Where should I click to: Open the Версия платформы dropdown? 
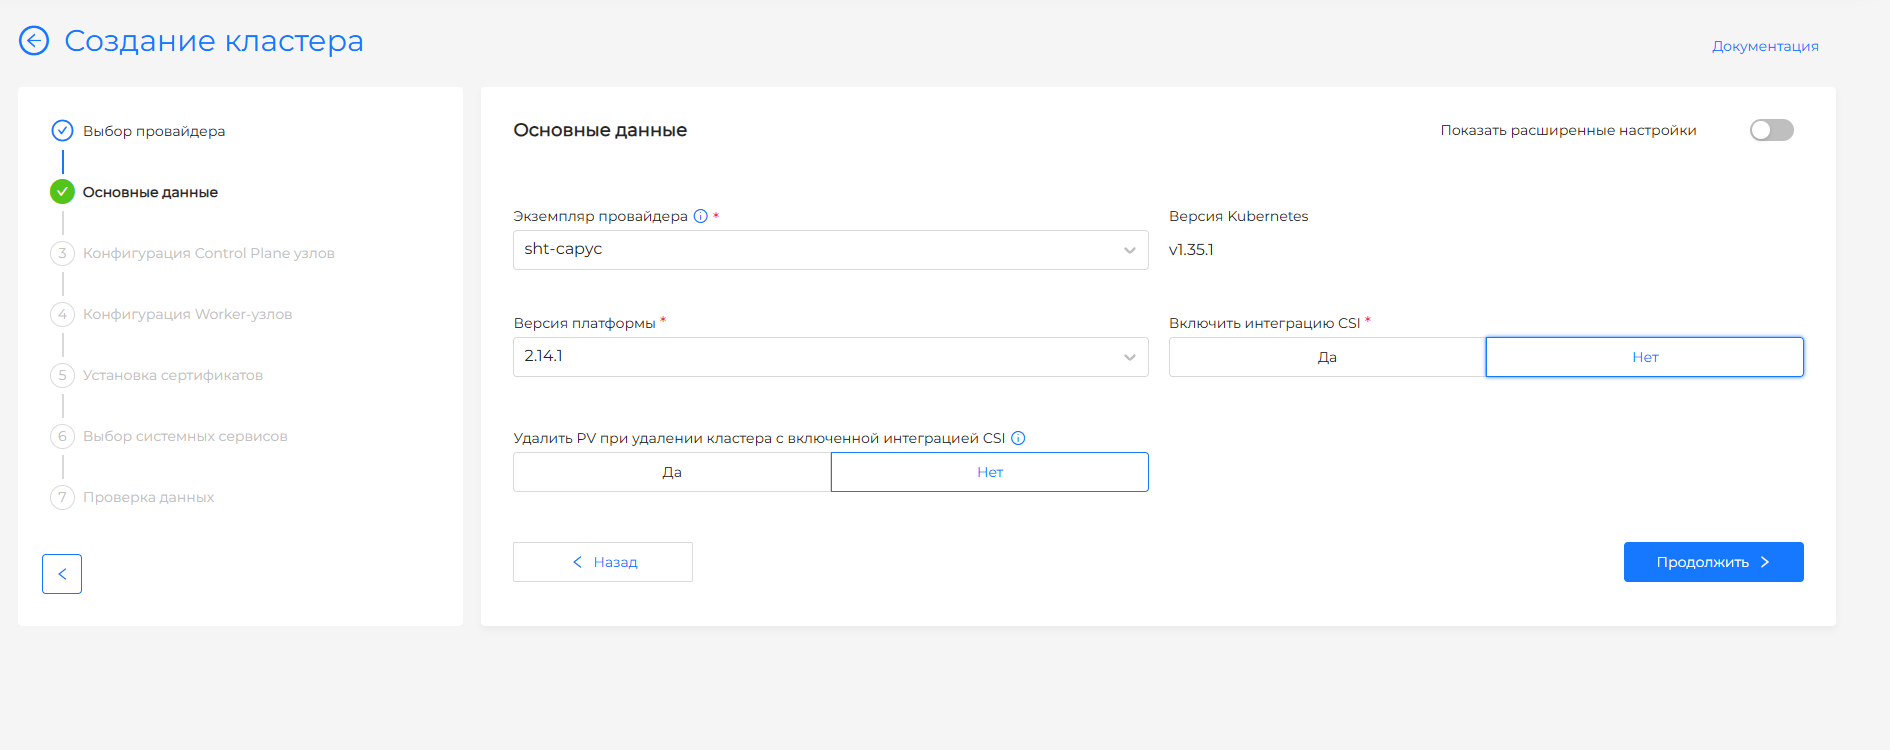pos(830,357)
